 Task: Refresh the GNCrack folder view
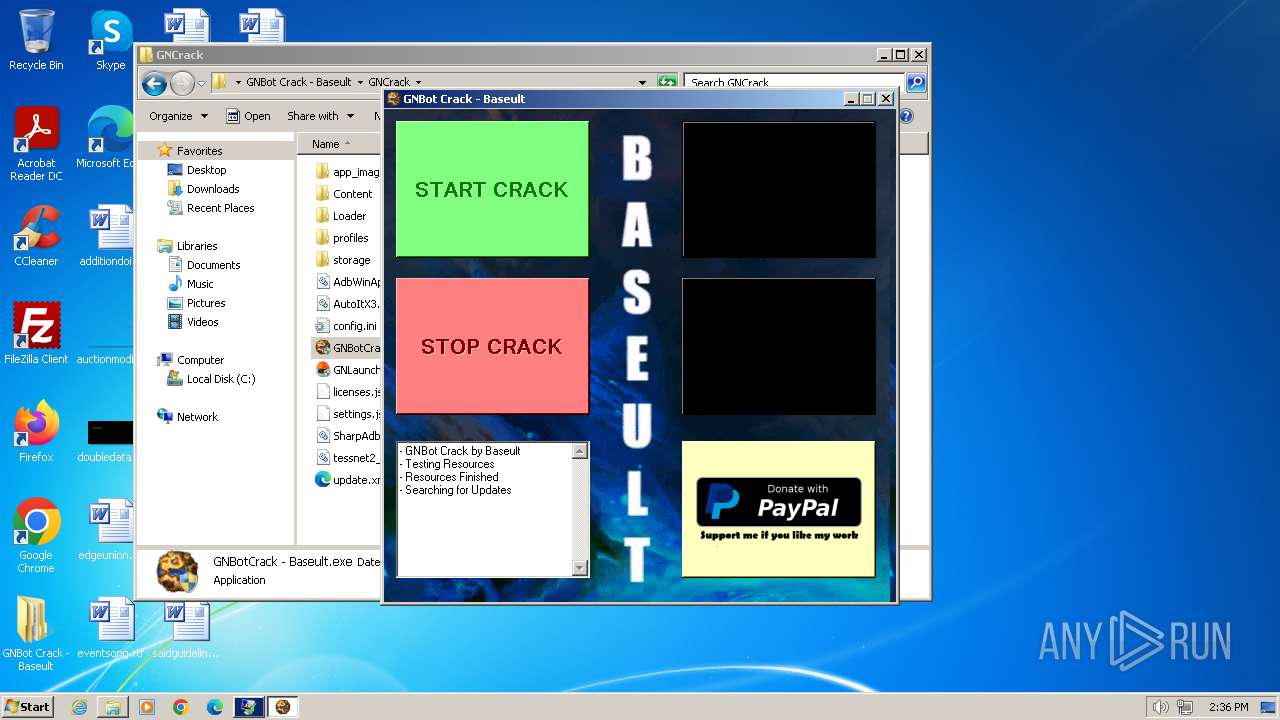(x=667, y=82)
